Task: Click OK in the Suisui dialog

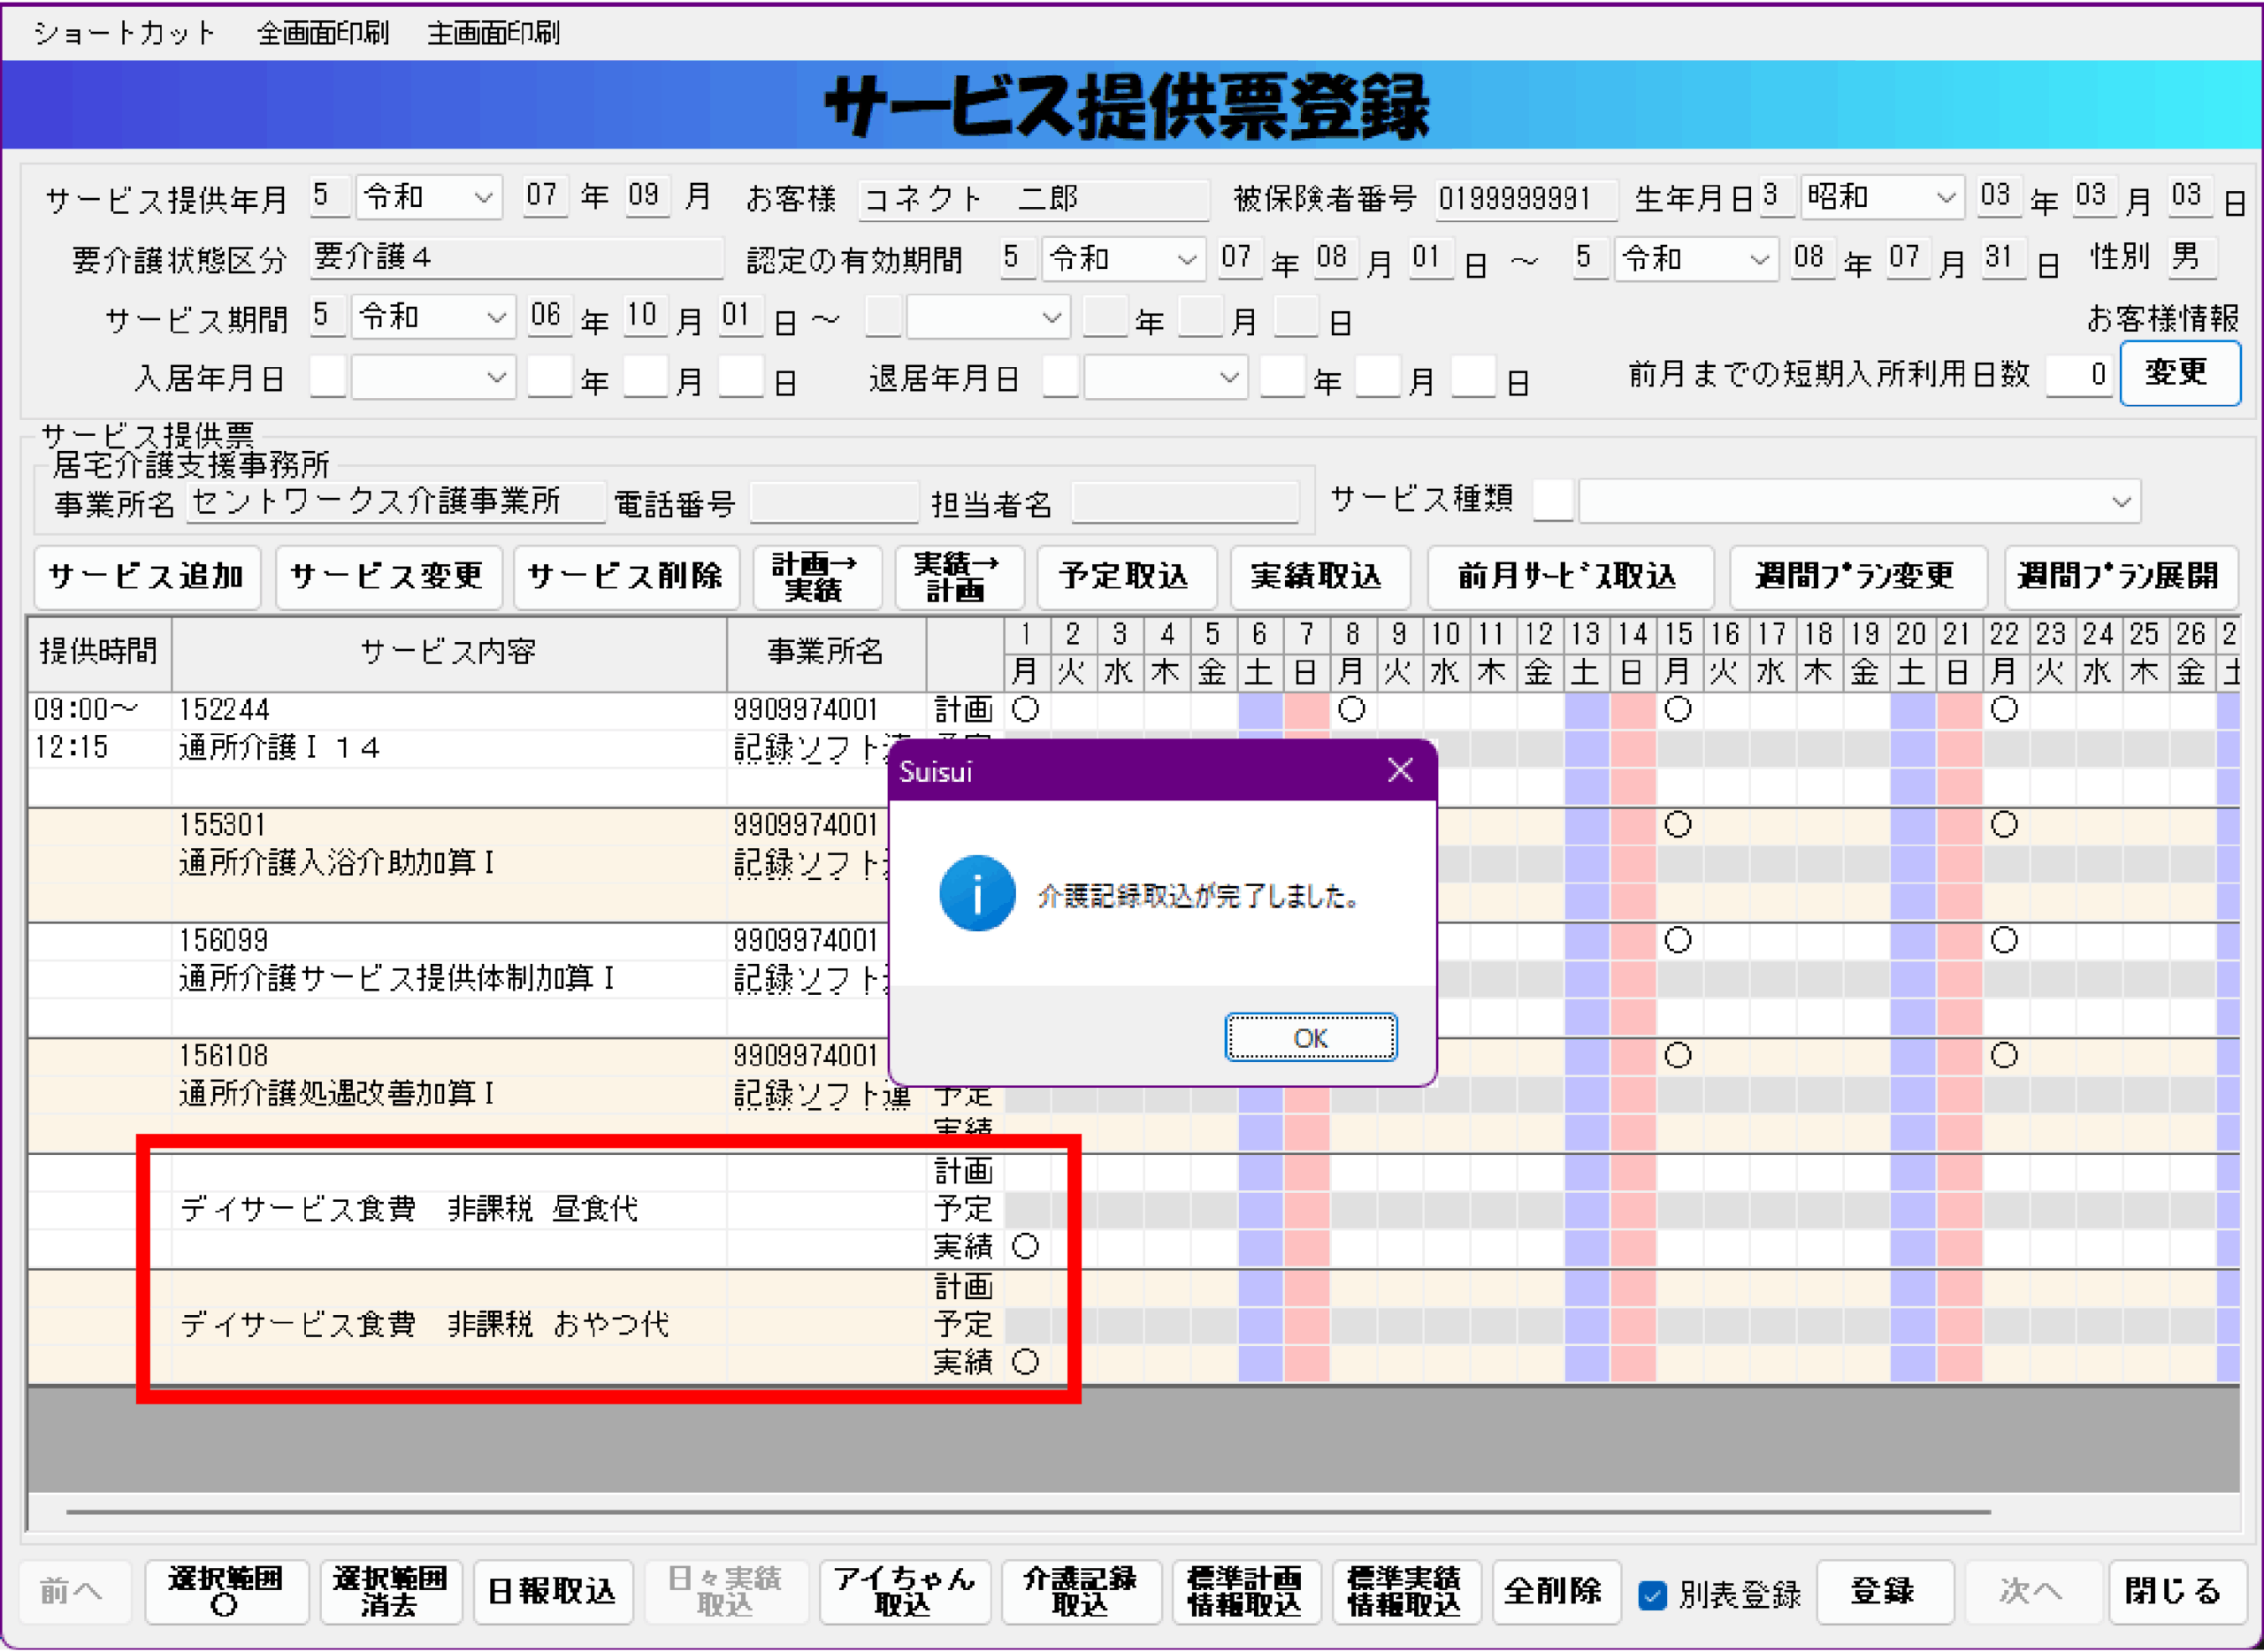Action: [1309, 1037]
